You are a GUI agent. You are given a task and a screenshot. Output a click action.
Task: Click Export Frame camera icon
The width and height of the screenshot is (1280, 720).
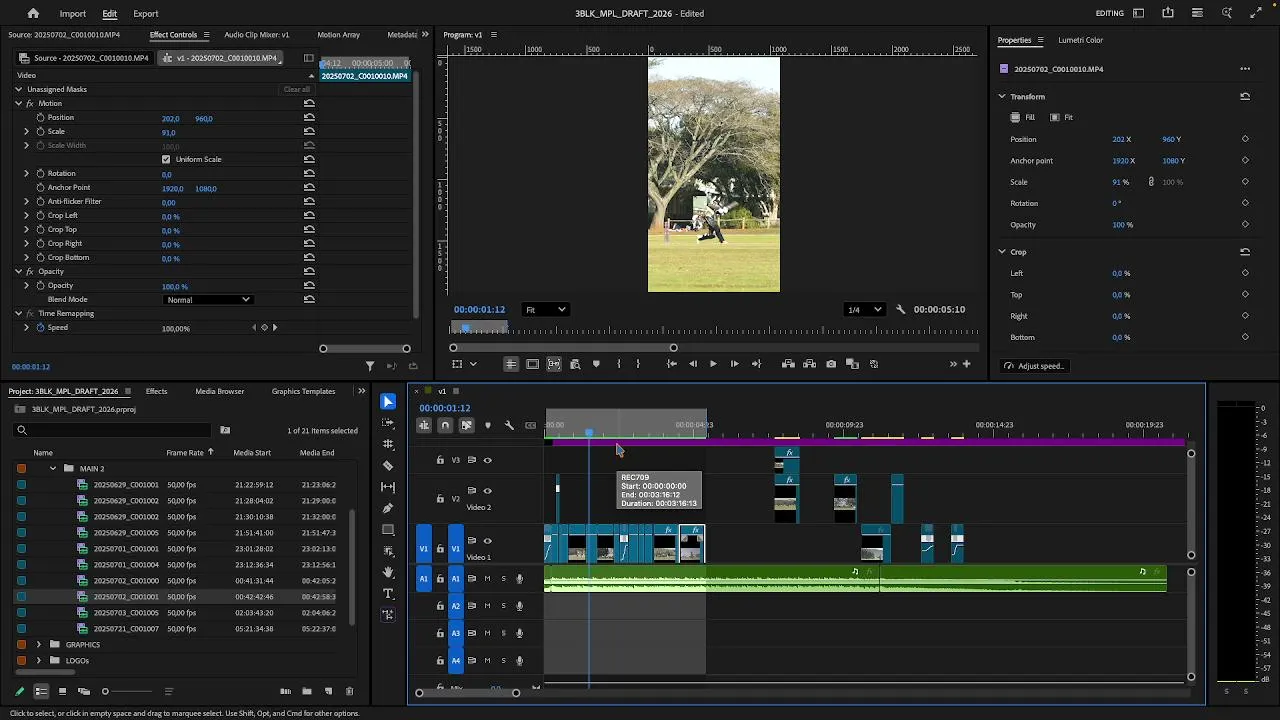click(831, 364)
